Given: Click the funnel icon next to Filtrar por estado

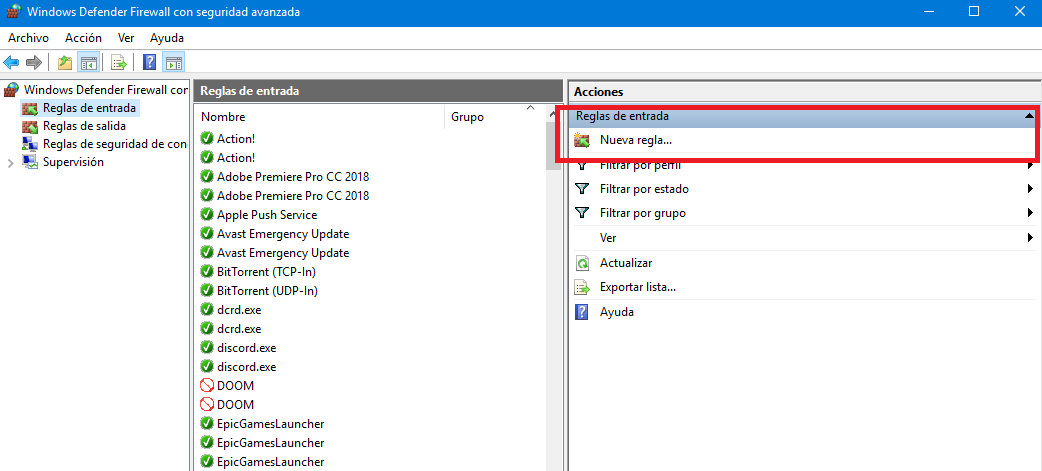Looking at the screenshot, I should pyautogui.click(x=582, y=189).
